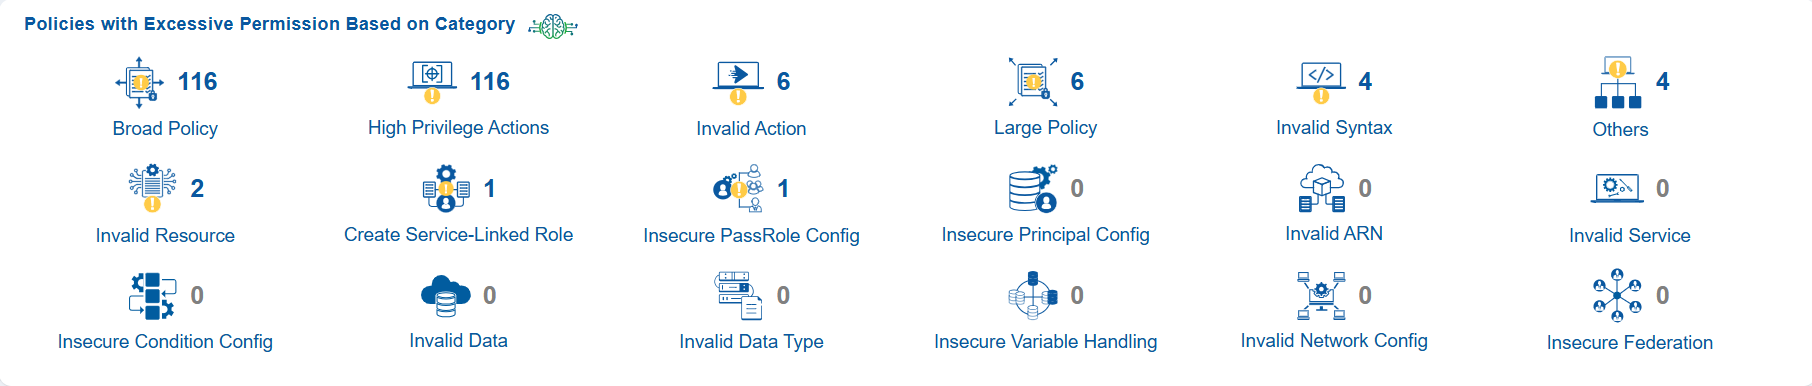Click the Invalid ARN cloud icon

tap(1321, 188)
